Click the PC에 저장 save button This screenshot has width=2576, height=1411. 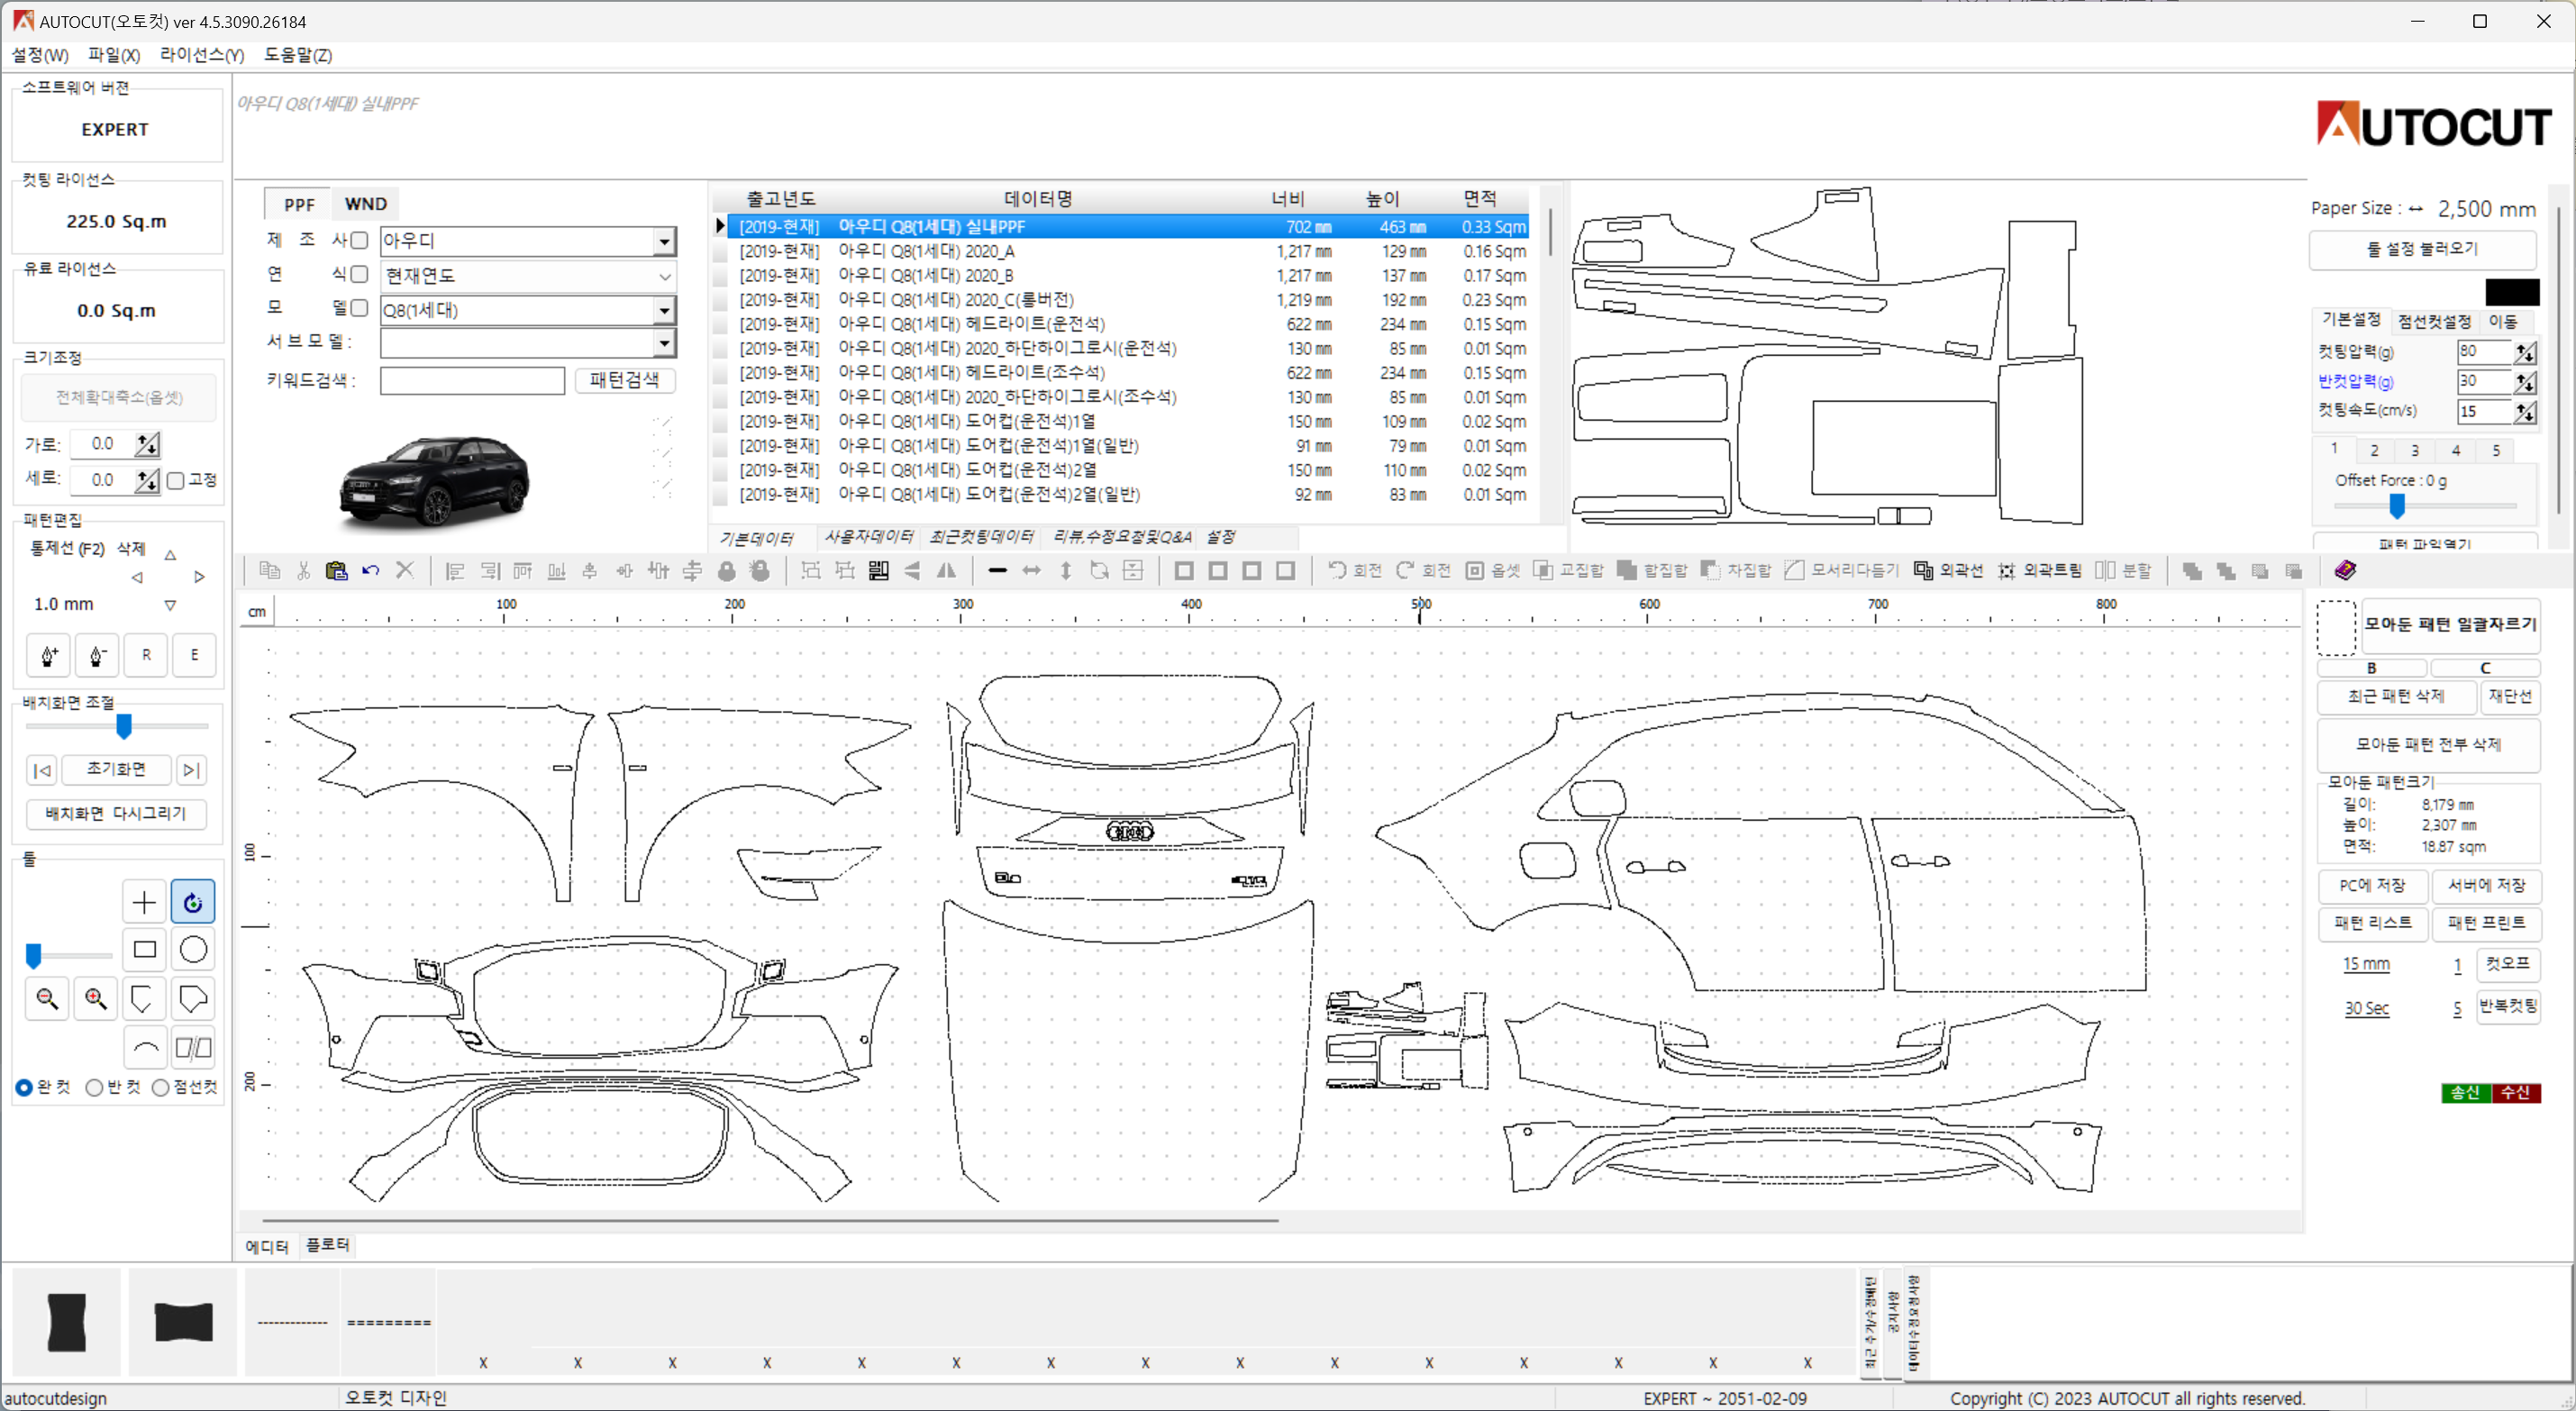click(x=2372, y=886)
